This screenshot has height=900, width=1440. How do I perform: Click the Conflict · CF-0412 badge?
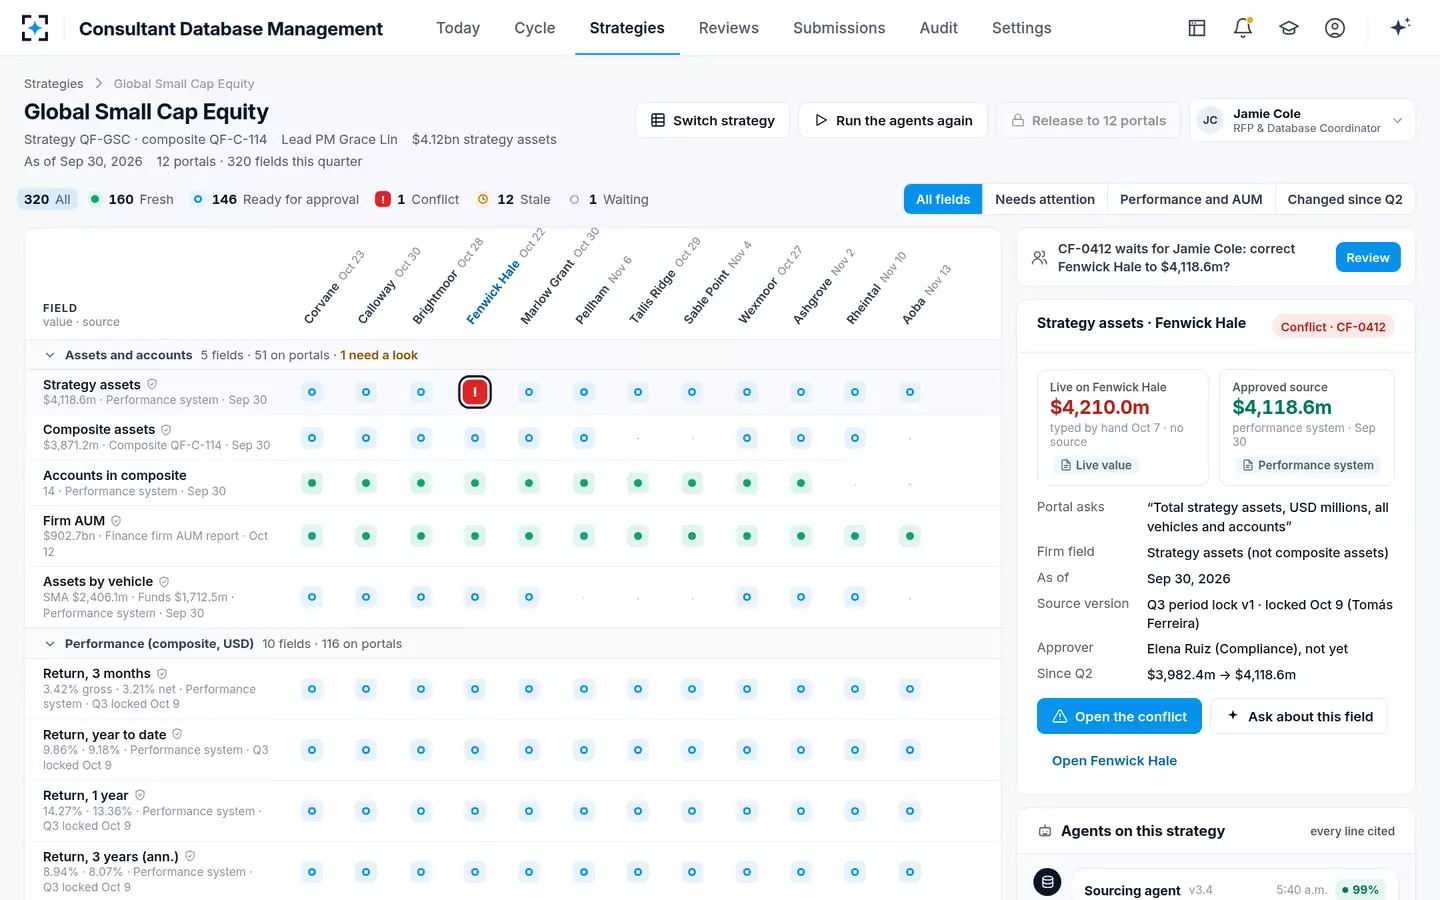1333,327
